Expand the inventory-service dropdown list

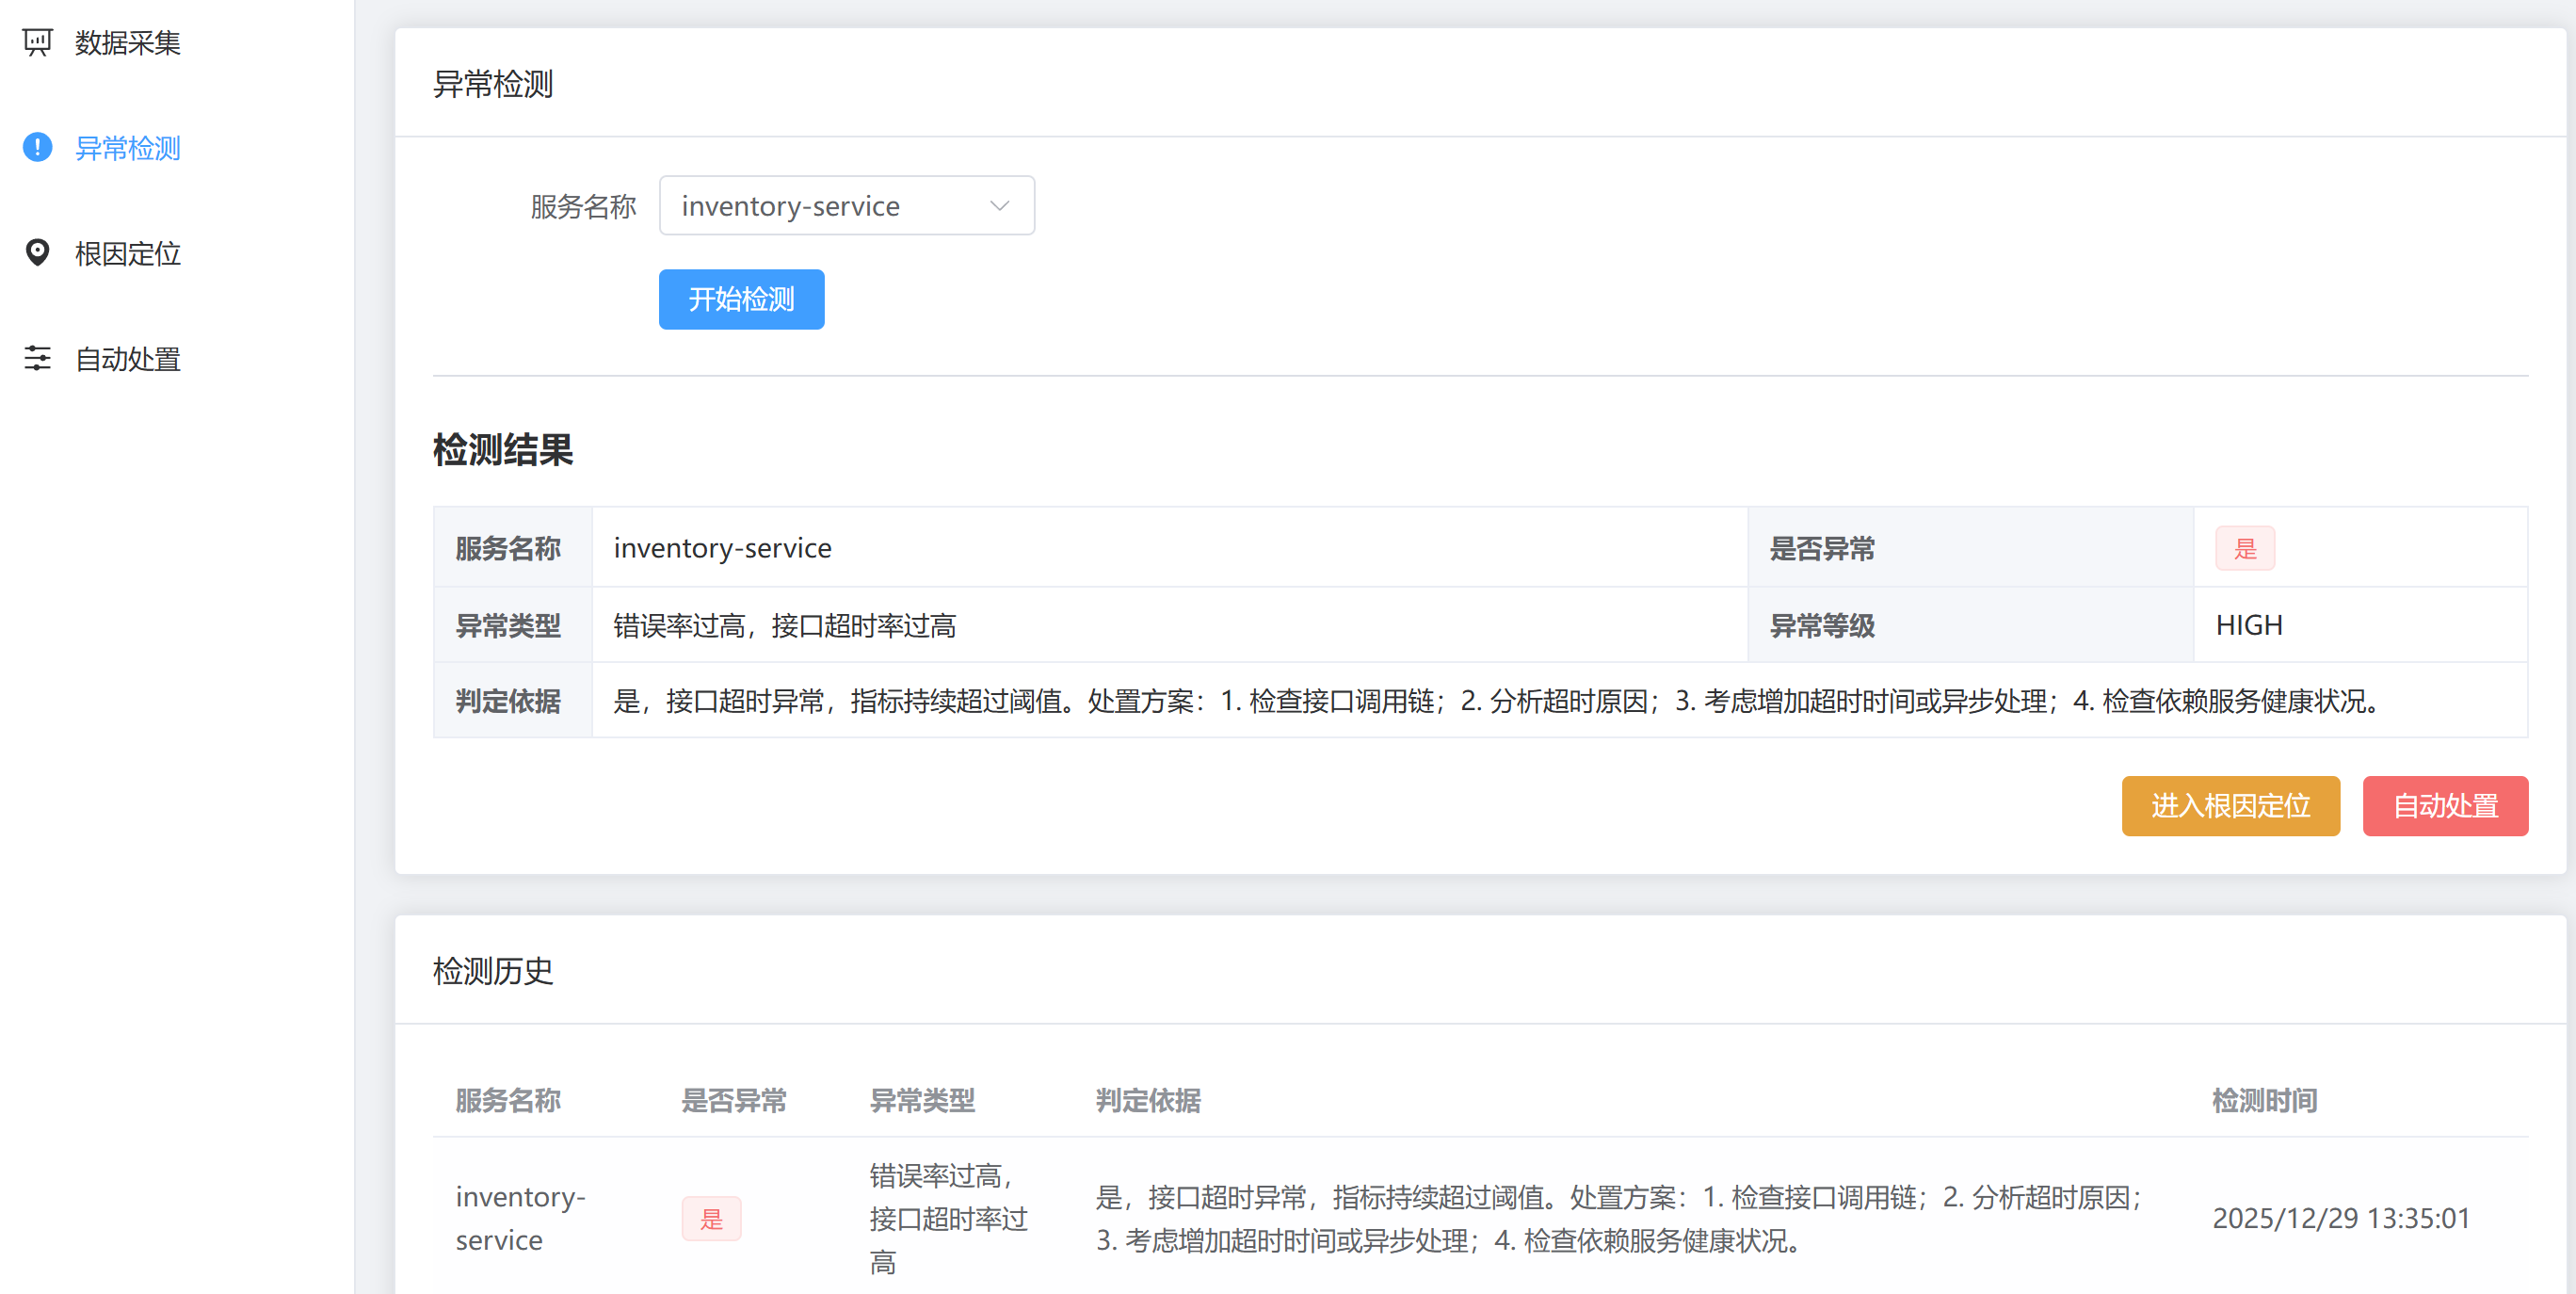(x=846, y=205)
